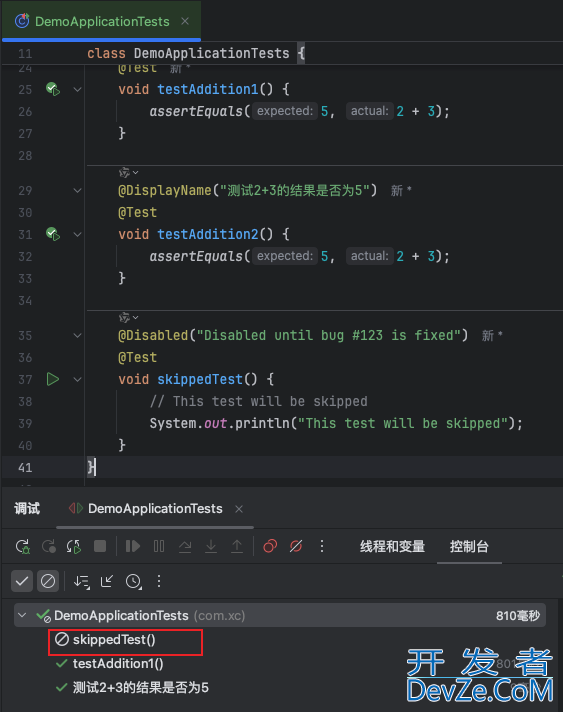Toggle show ignored tests filter
The height and width of the screenshot is (712, 563).
(48, 581)
